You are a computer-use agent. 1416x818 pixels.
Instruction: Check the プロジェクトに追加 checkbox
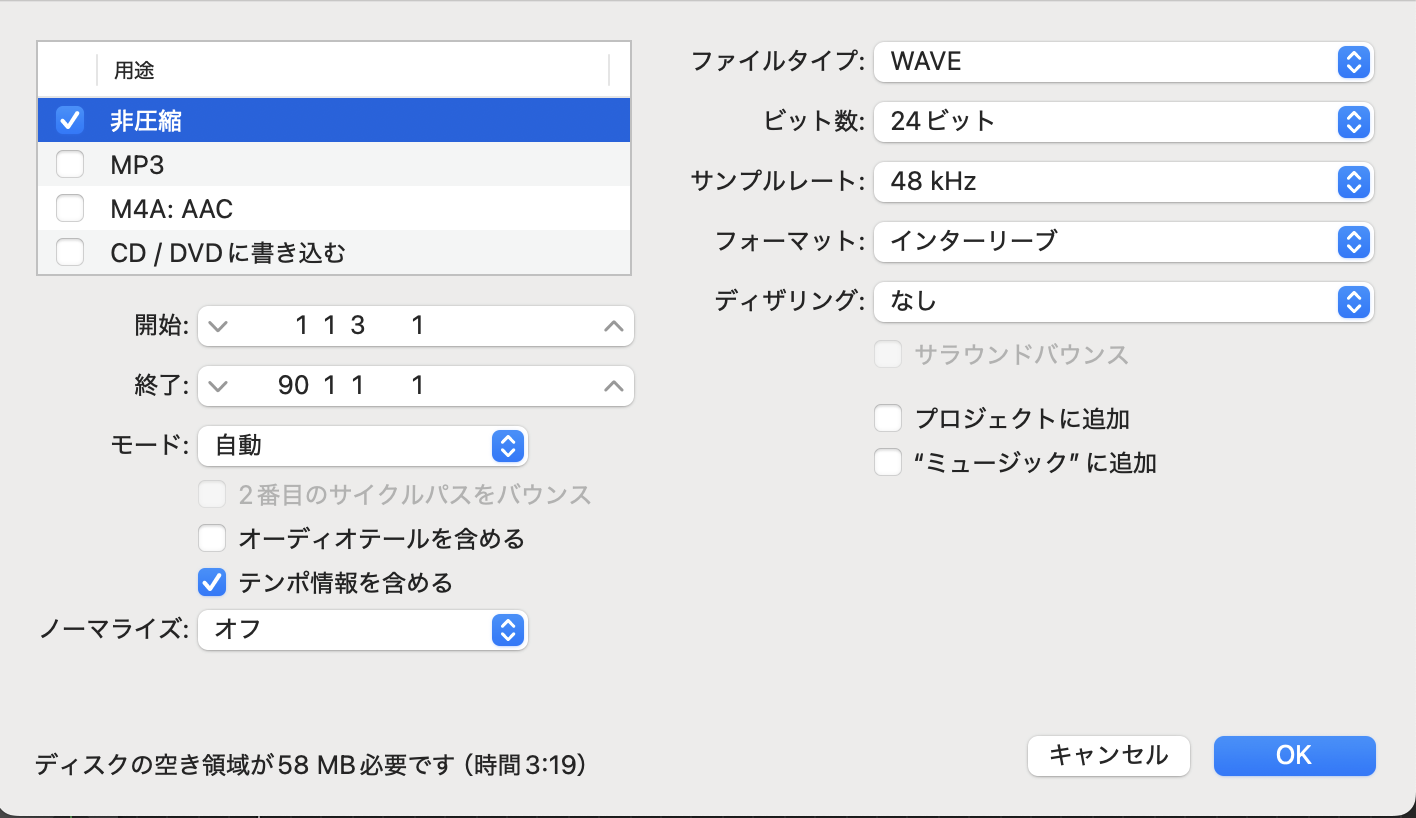(888, 417)
